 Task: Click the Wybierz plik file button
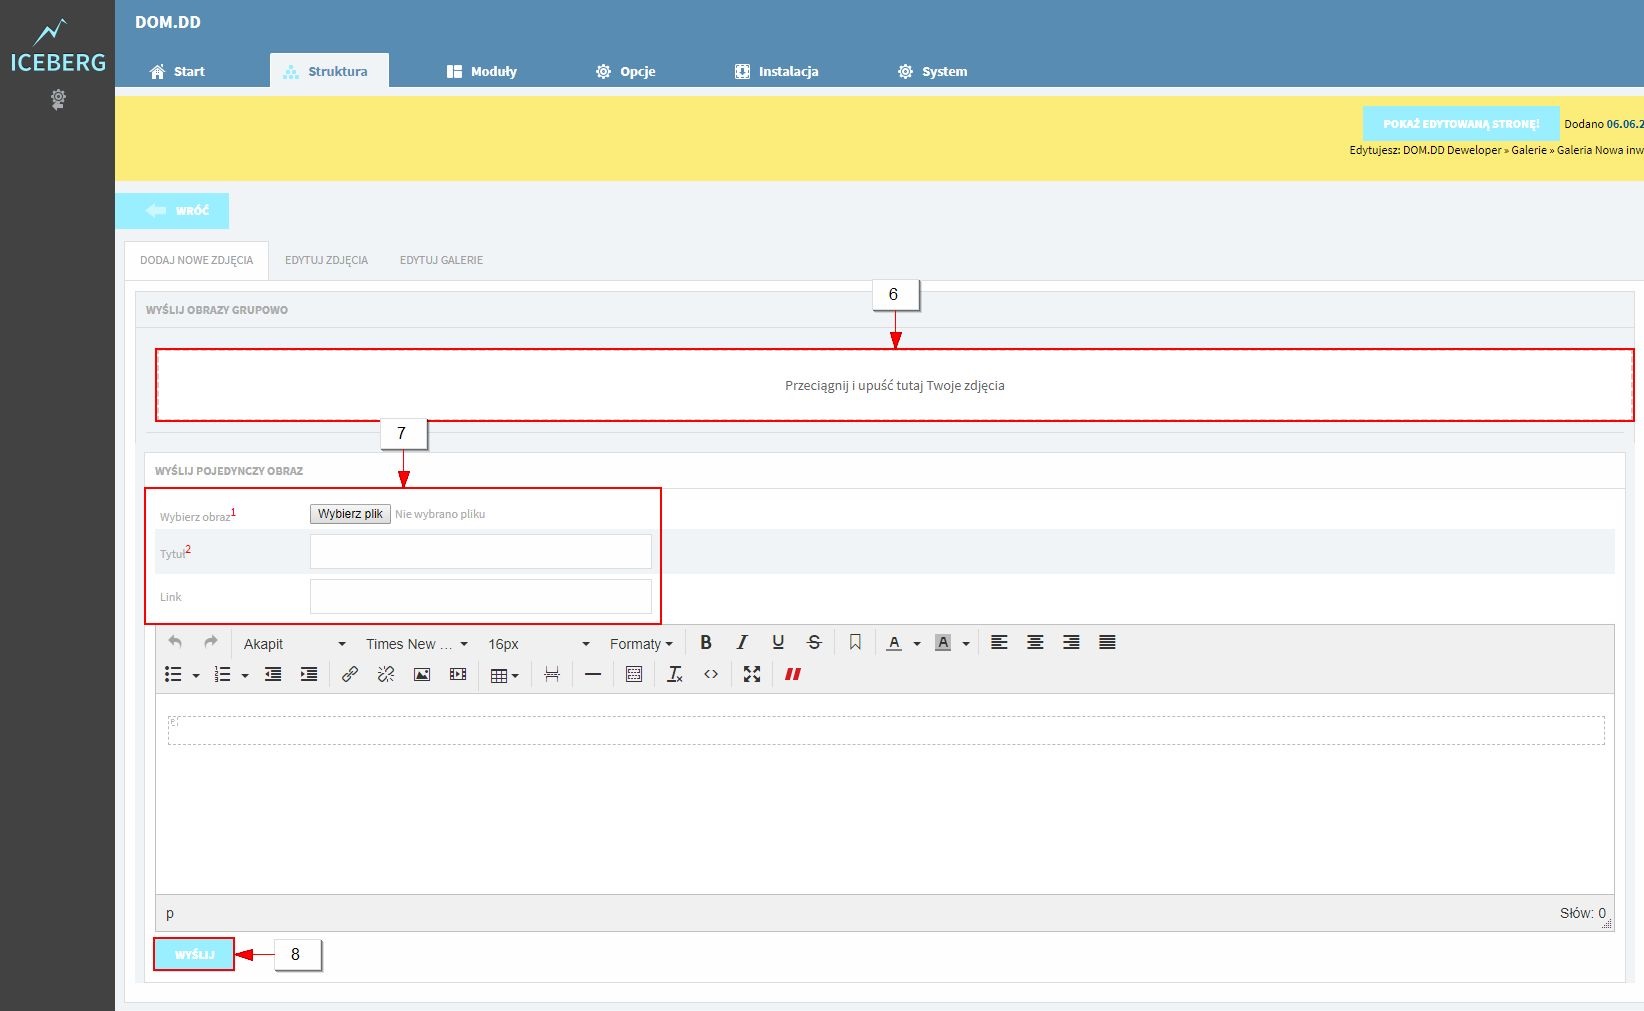[x=350, y=514]
